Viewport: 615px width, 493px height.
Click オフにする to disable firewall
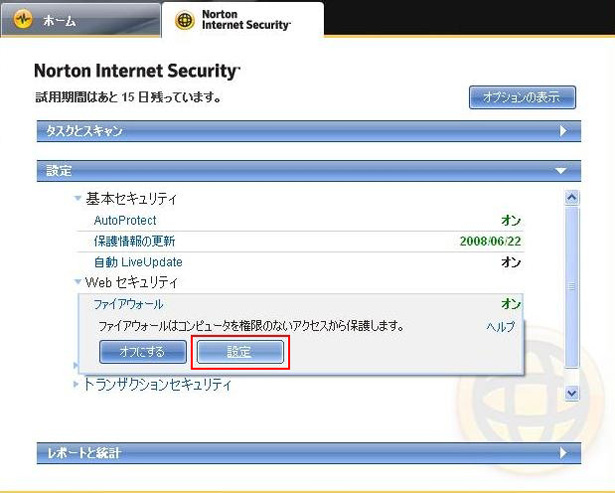(143, 352)
